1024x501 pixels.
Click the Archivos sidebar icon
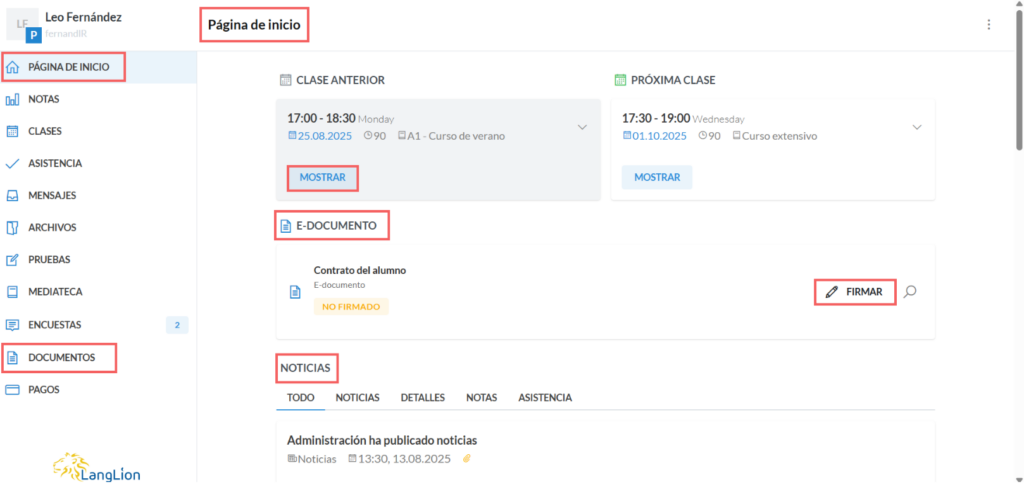[13, 228]
